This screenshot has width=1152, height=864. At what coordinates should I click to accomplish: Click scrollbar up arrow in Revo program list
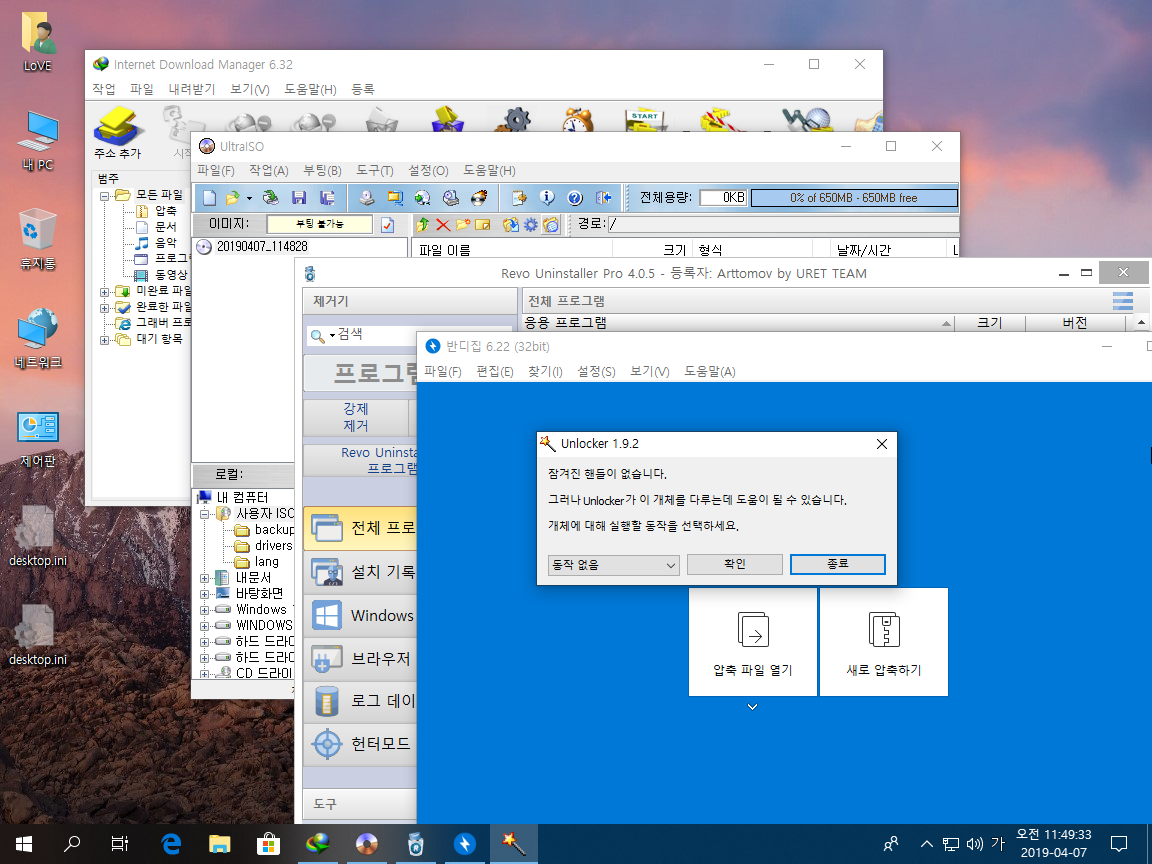pyautogui.click(x=1141, y=322)
